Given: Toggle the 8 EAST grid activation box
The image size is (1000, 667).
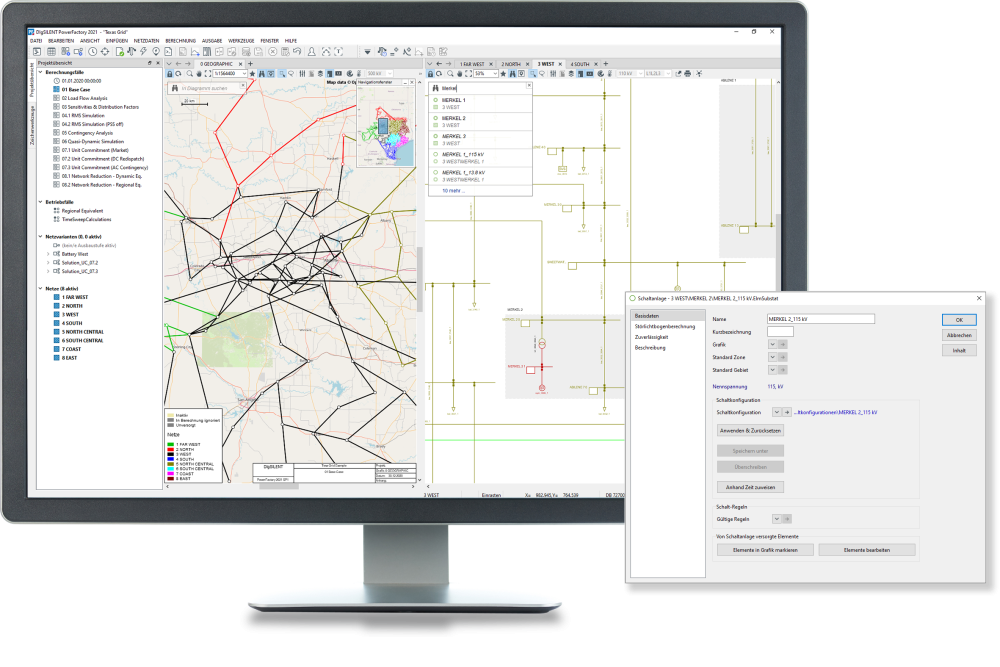Looking at the screenshot, I should pyautogui.click(x=56, y=358).
